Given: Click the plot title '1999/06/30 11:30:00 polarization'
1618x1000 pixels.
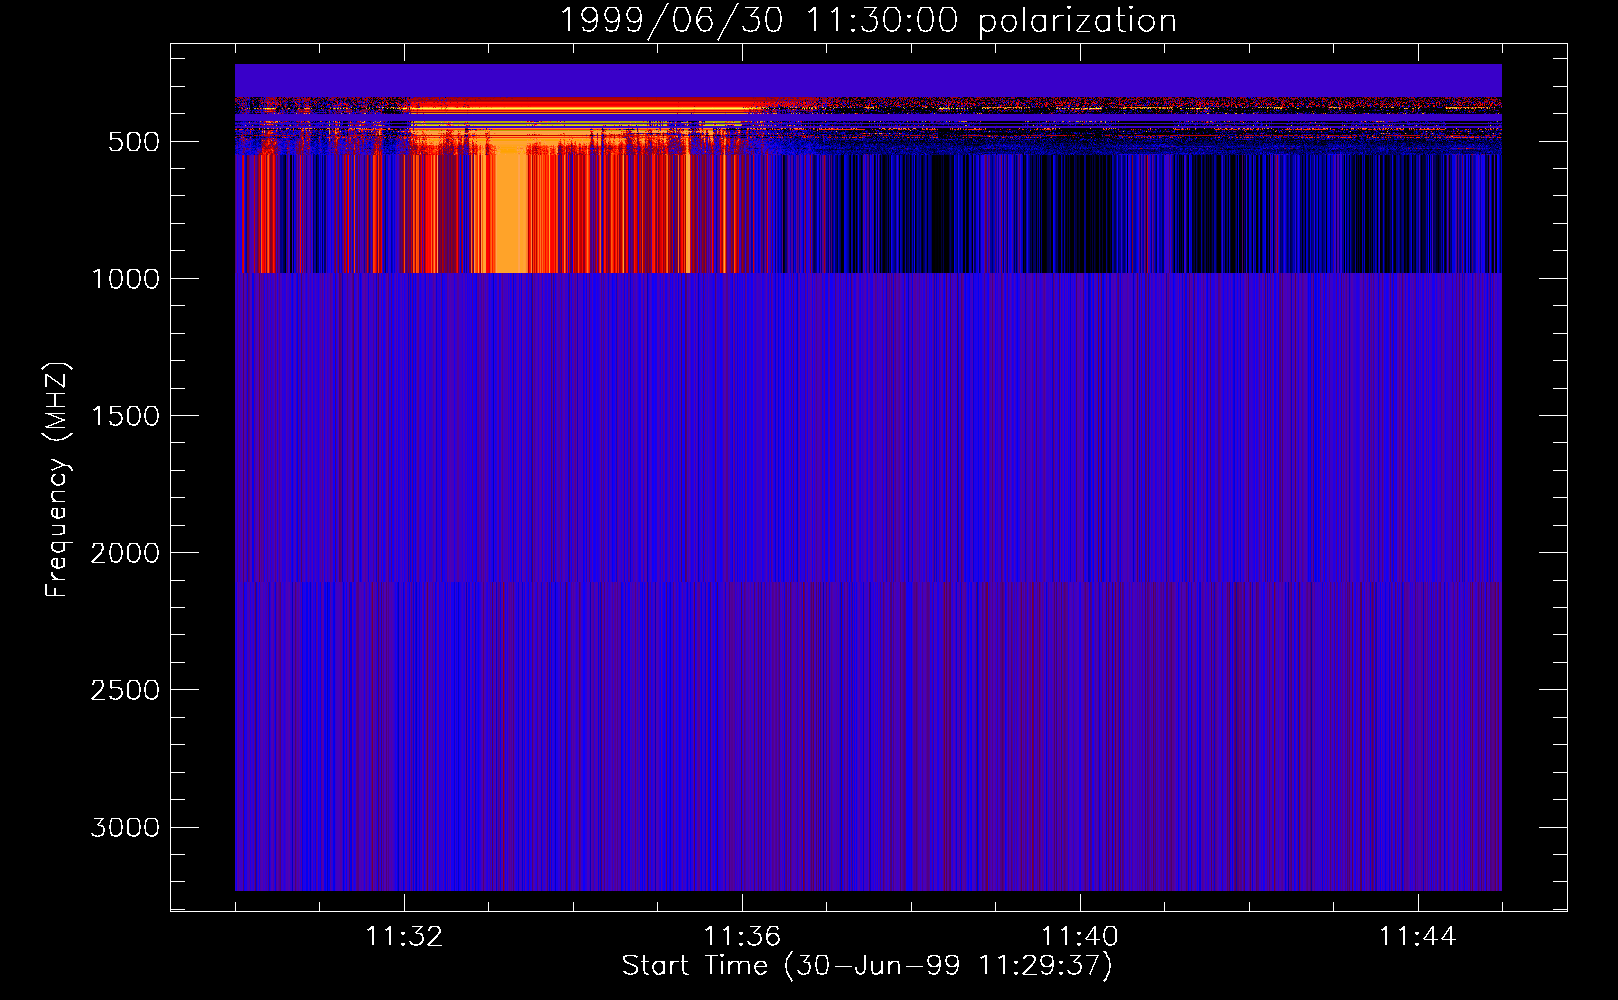Looking at the screenshot, I should pyautogui.click(x=867, y=21).
